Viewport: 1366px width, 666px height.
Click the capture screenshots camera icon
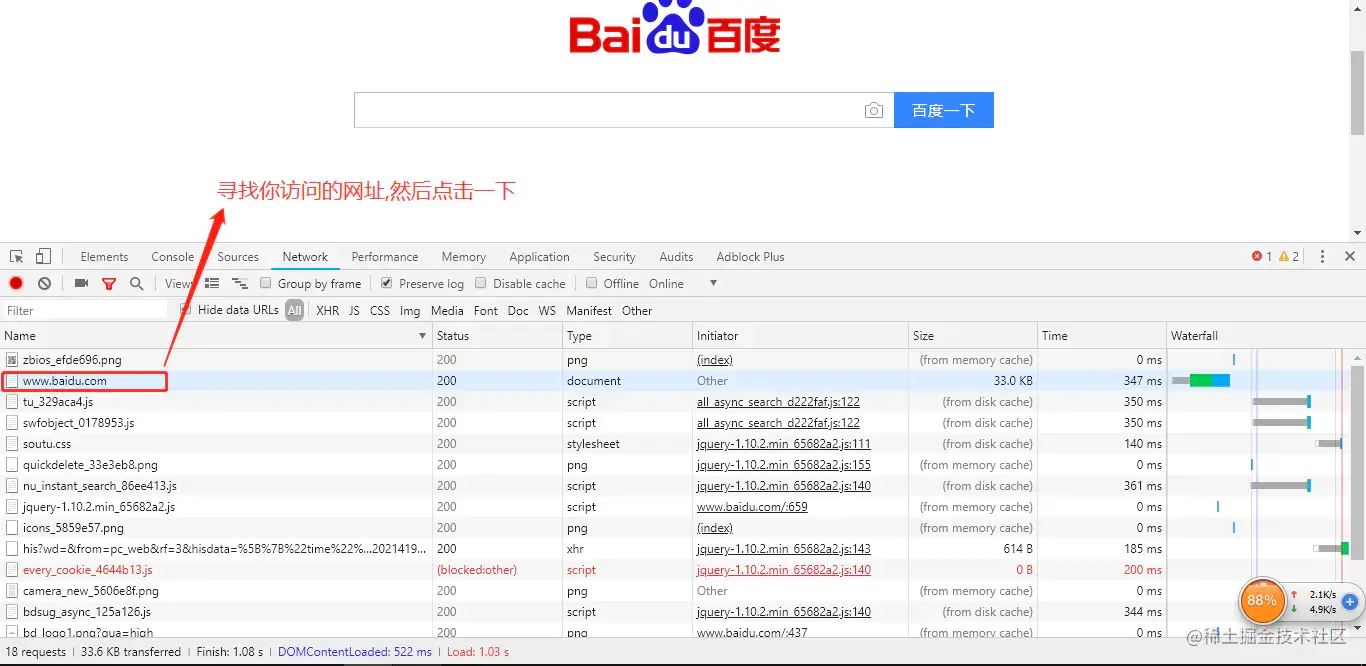pyautogui.click(x=82, y=284)
